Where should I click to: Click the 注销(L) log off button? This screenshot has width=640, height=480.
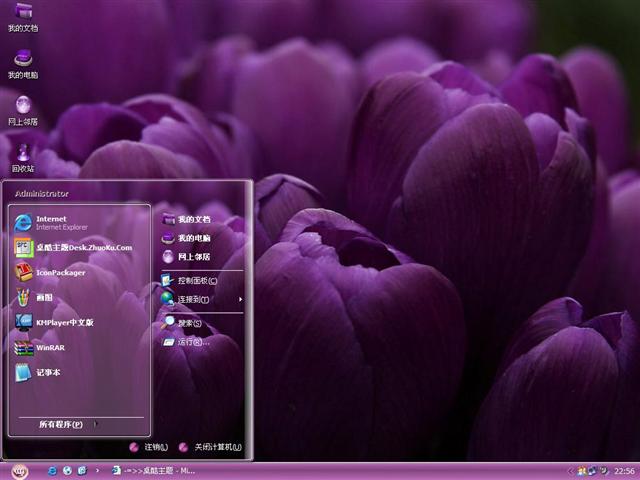pyautogui.click(x=148, y=447)
